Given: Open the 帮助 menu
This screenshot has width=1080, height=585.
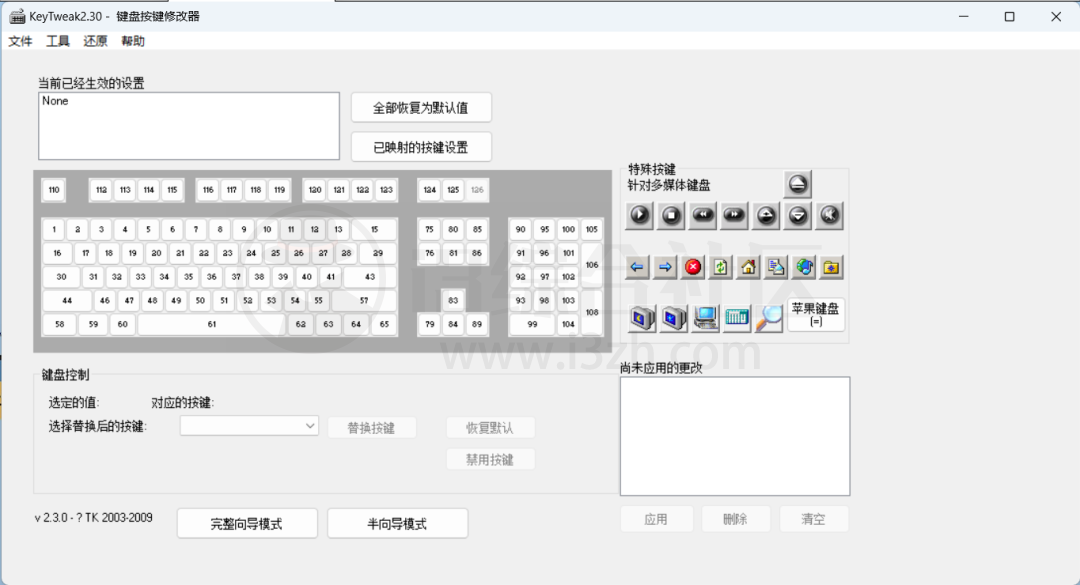Looking at the screenshot, I should 133,41.
